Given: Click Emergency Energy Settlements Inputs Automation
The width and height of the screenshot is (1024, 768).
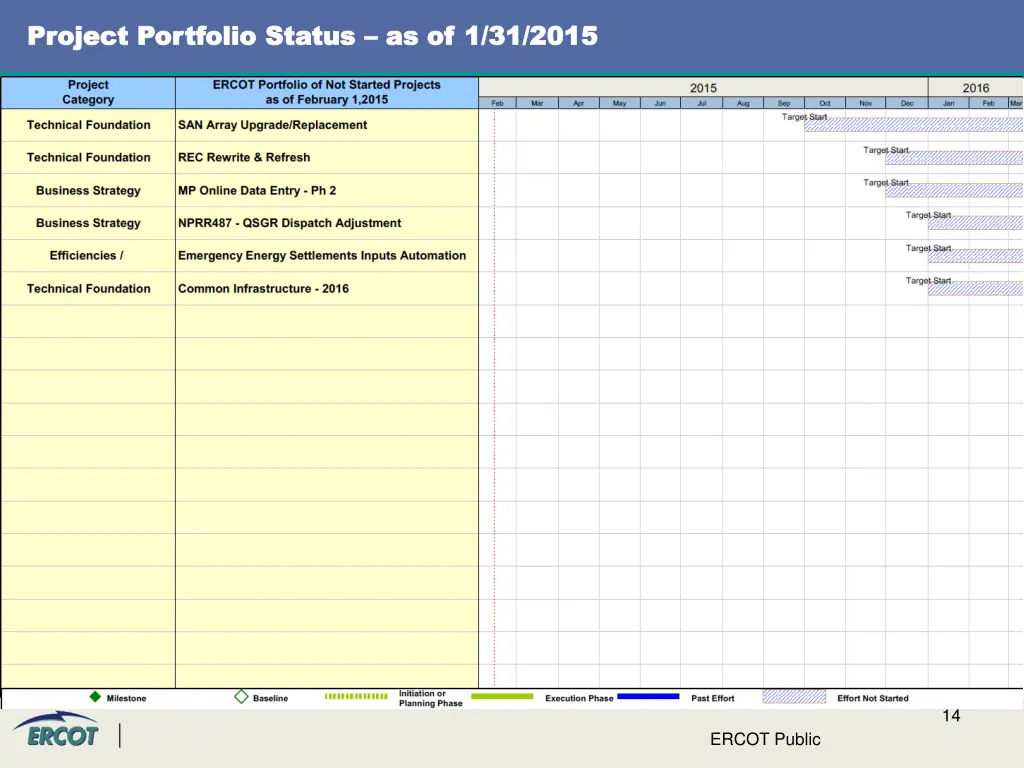Looking at the screenshot, I should pyautogui.click(x=322, y=255).
